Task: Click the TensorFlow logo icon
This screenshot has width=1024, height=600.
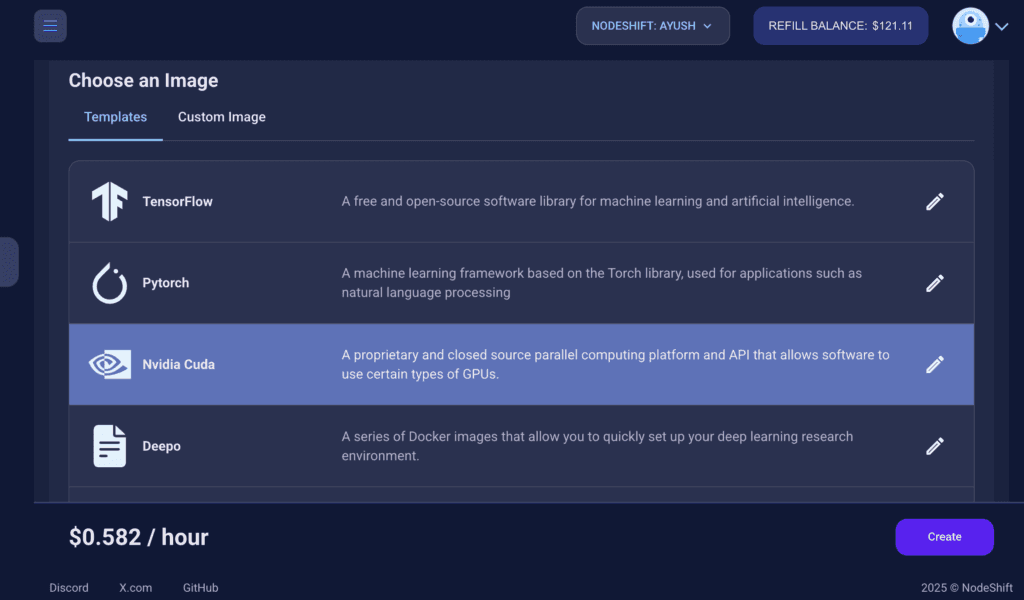Action: click(x=110, y=202)
